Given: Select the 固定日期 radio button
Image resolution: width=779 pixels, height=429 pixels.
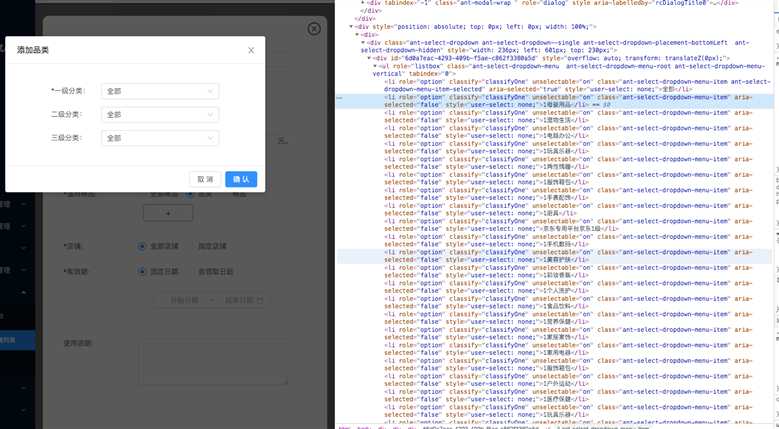Looking at the screenshot, I should pos(142,272).
